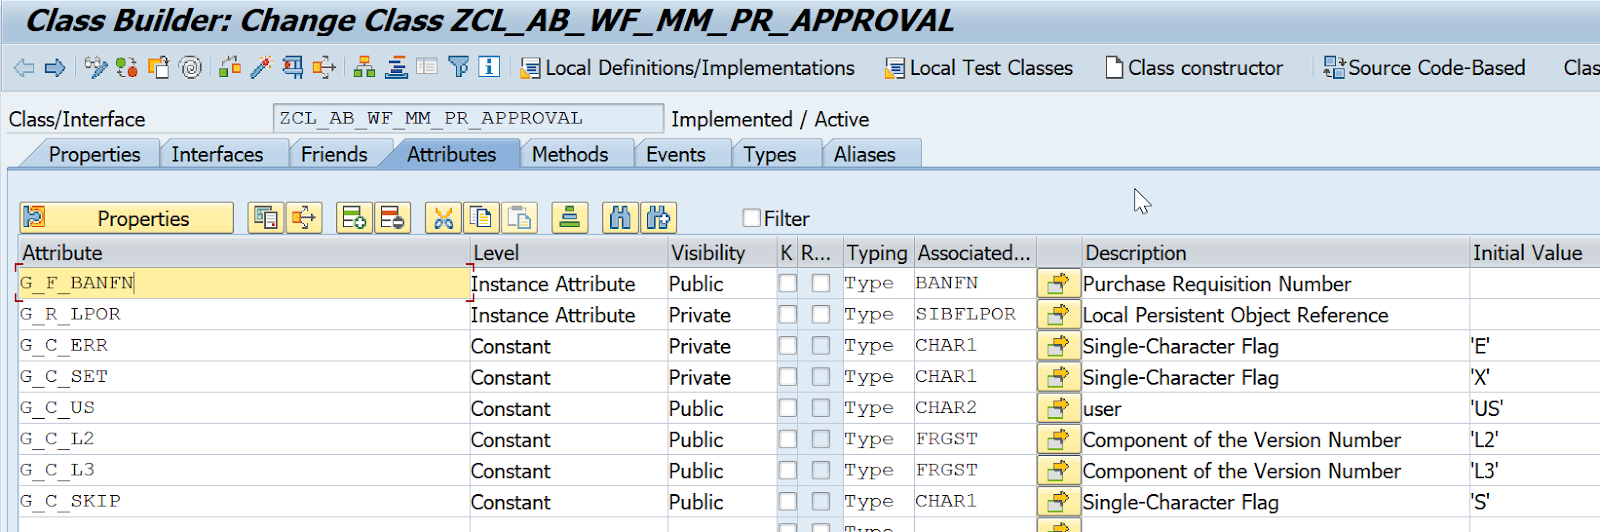Click the G_F_BANFN attribute field
This screenshot has height=532, width=1600.
(244, 283)
